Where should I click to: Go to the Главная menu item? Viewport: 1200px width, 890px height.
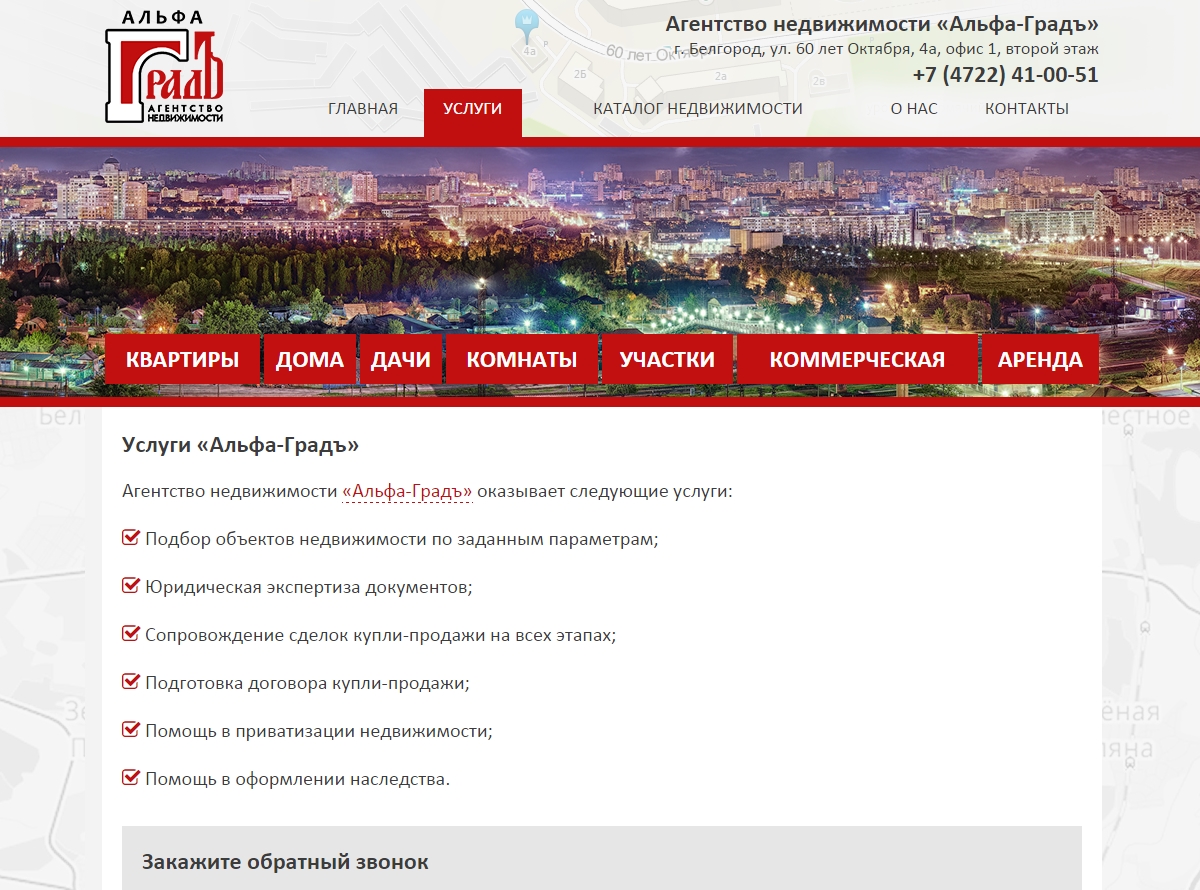coord(363,109)
